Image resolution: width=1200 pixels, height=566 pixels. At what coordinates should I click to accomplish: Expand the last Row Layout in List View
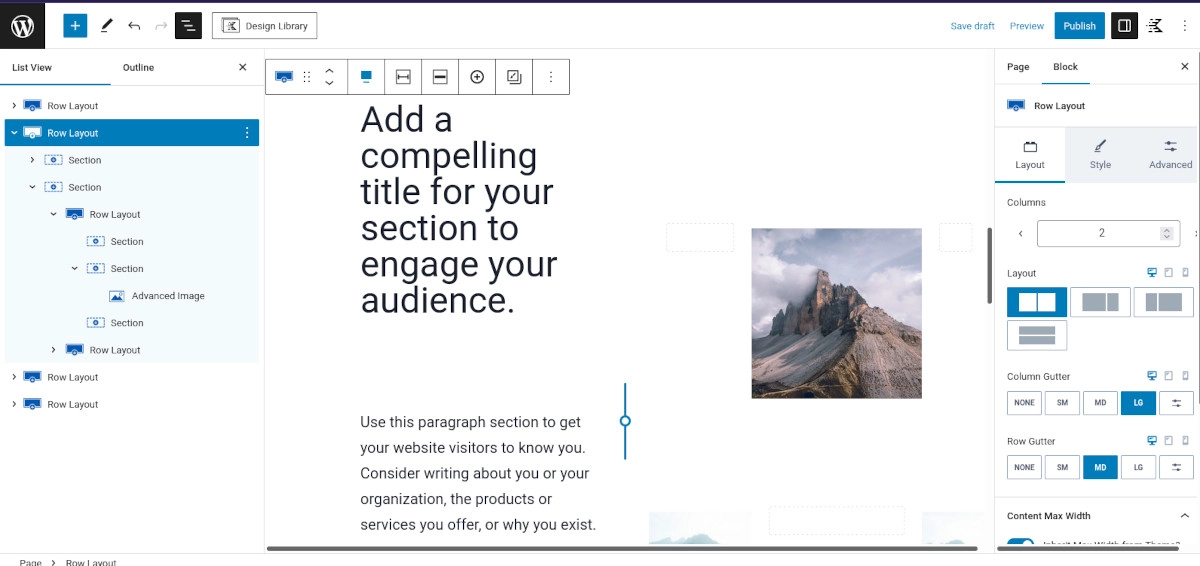tap(14, 404)
